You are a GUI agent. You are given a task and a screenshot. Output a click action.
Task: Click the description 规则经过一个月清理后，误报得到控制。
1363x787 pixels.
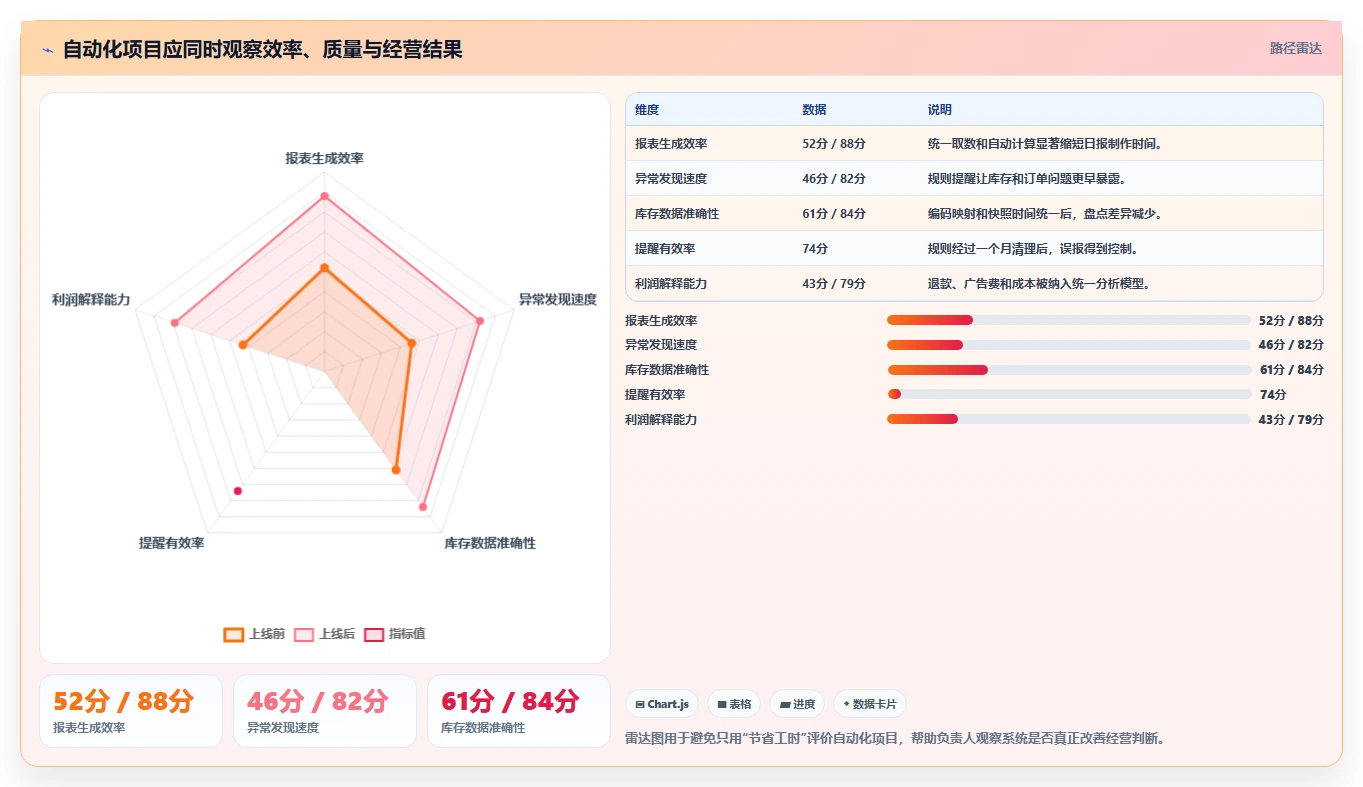pos(1033,249)
